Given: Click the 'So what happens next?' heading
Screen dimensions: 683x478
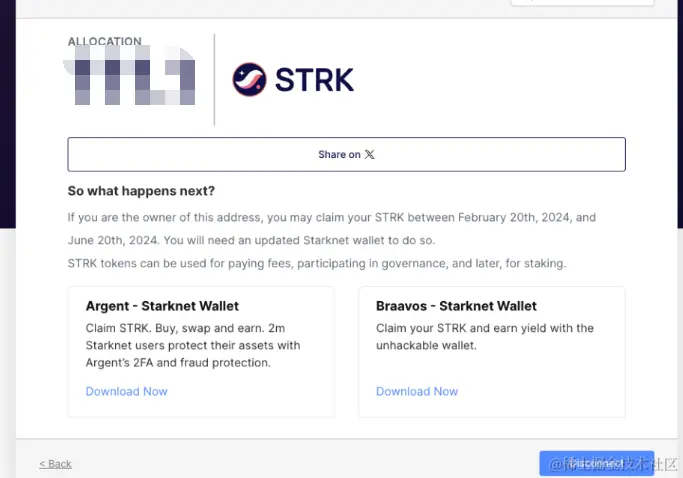Looking at the screenshot, I should pos(141,190).
